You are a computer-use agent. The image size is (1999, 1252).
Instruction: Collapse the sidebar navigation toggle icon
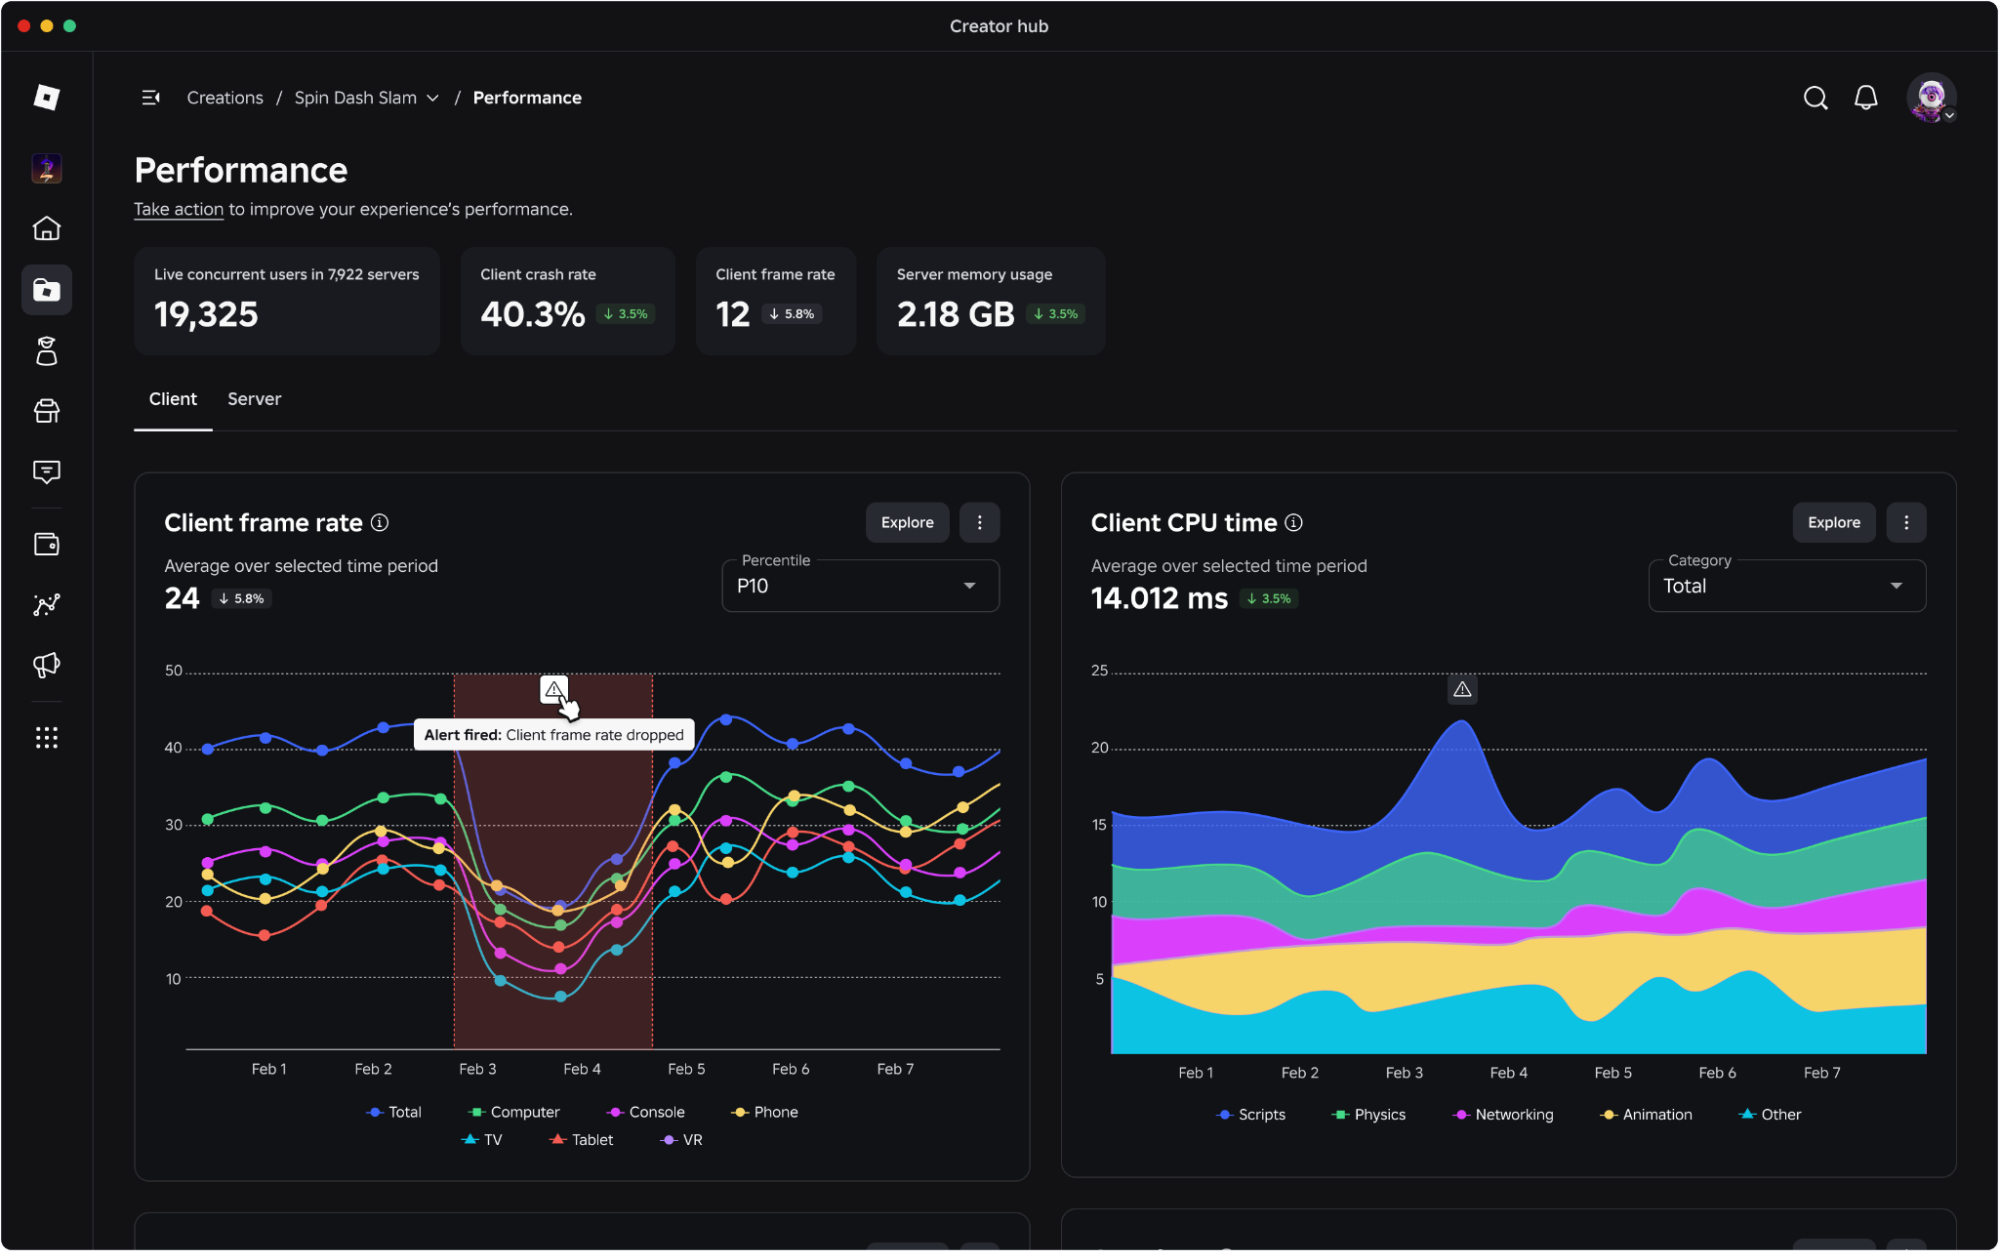pyautogui.click(x=151, y=98)
